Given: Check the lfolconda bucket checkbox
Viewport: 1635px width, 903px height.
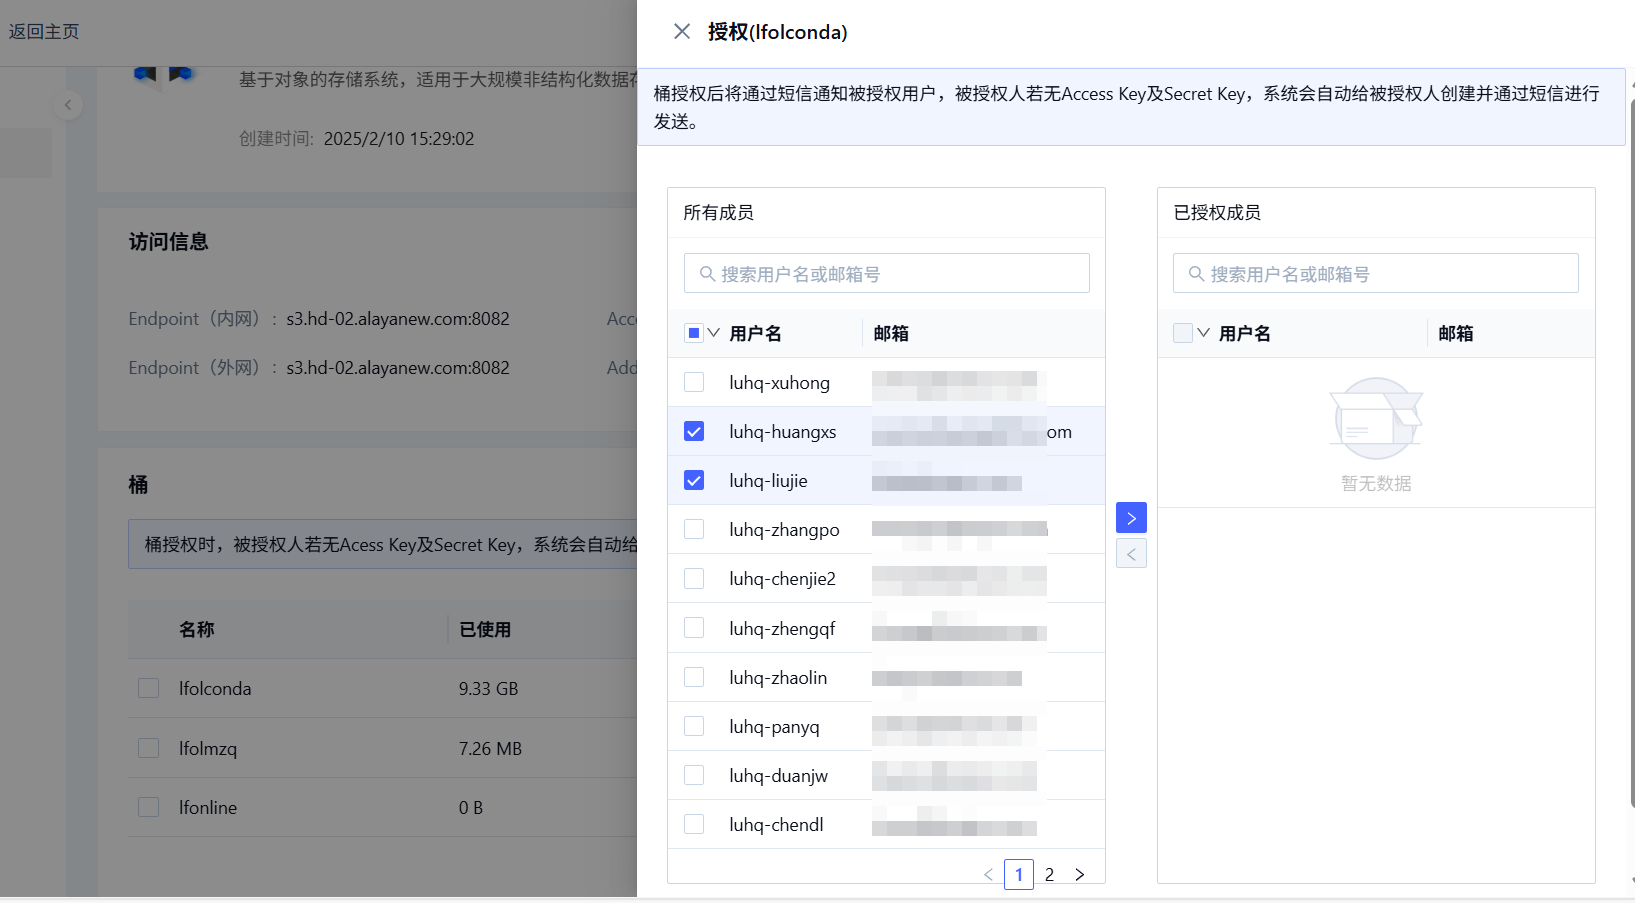Looking at the screenshot, I should tap(148, 688).
